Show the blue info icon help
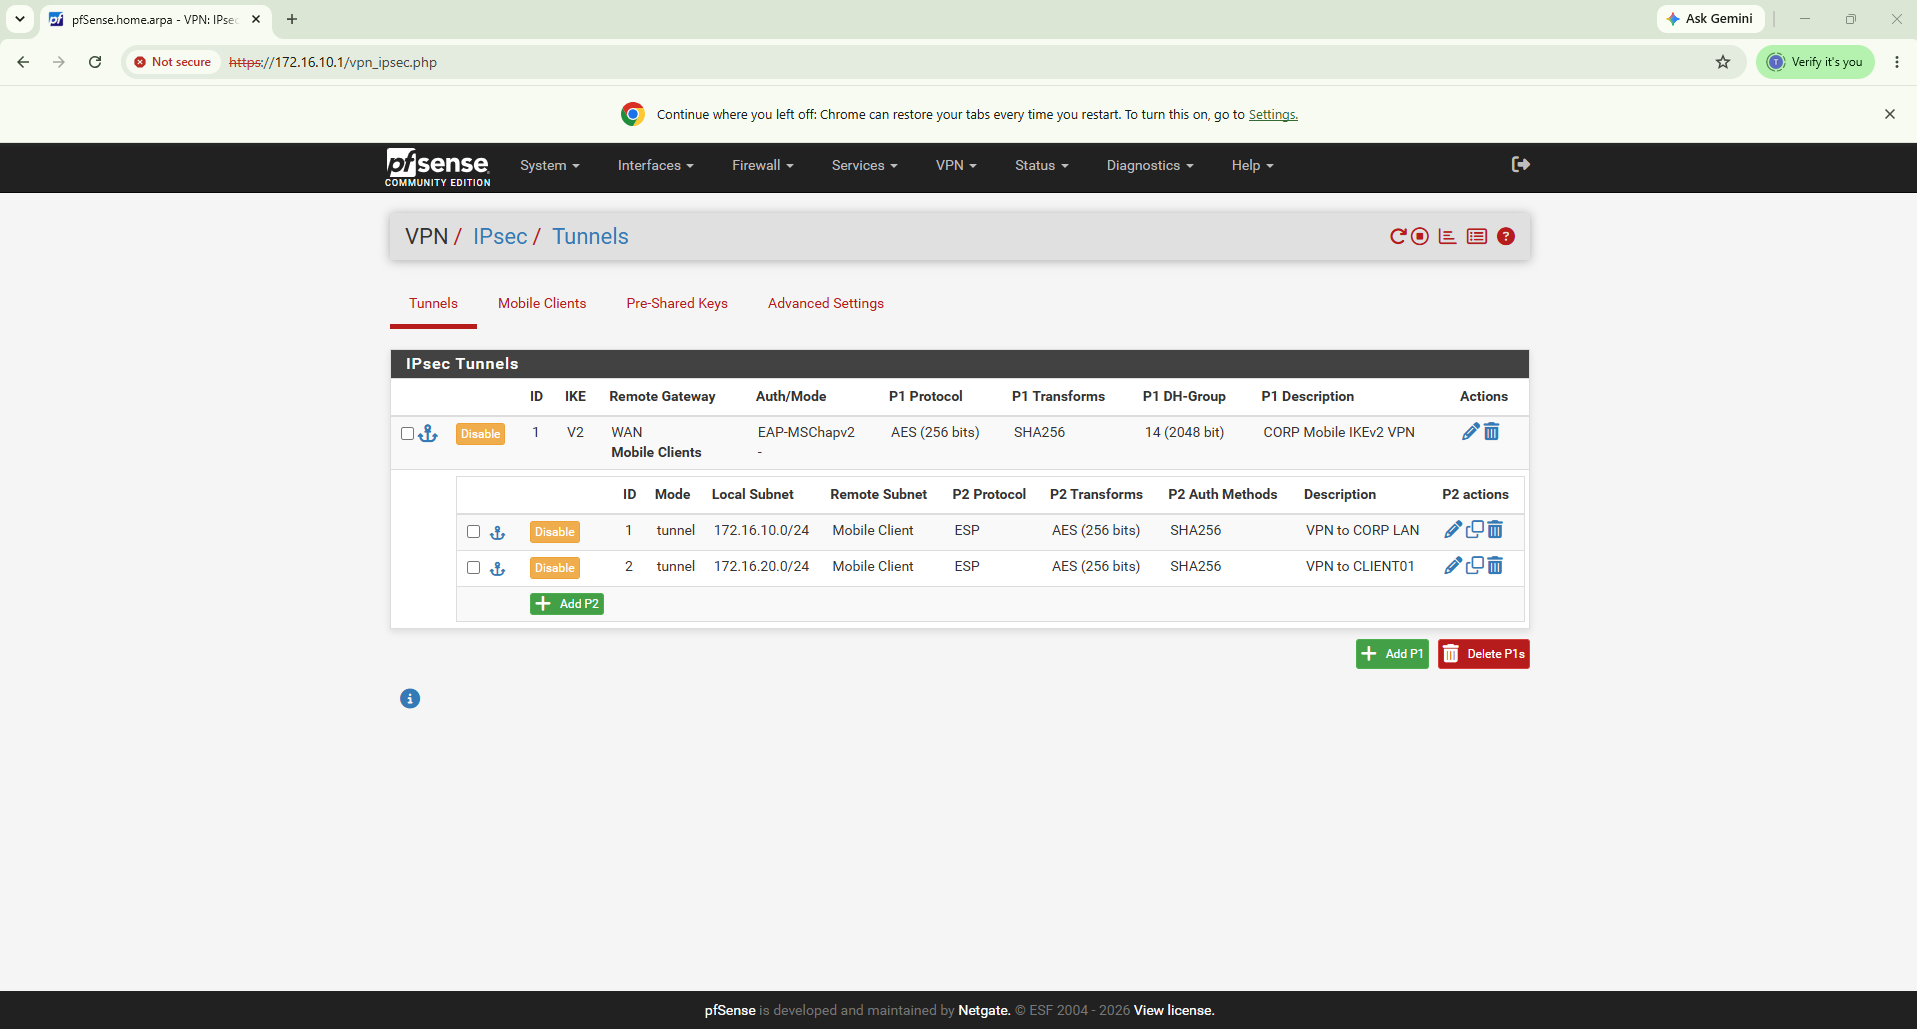 410,699
